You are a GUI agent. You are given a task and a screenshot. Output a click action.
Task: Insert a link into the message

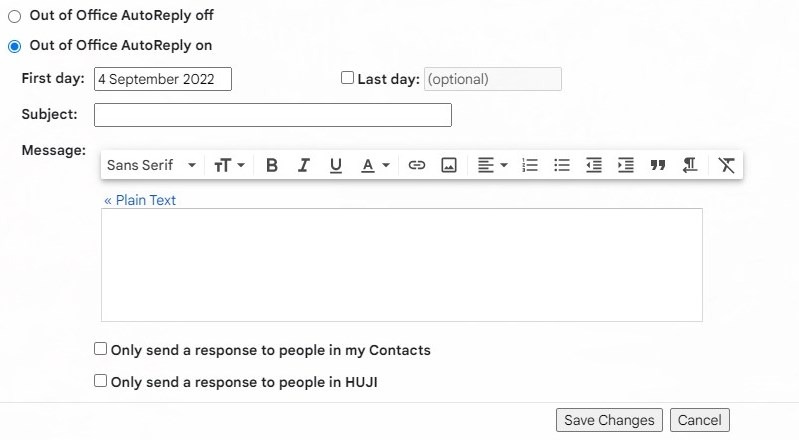(417, 165)
